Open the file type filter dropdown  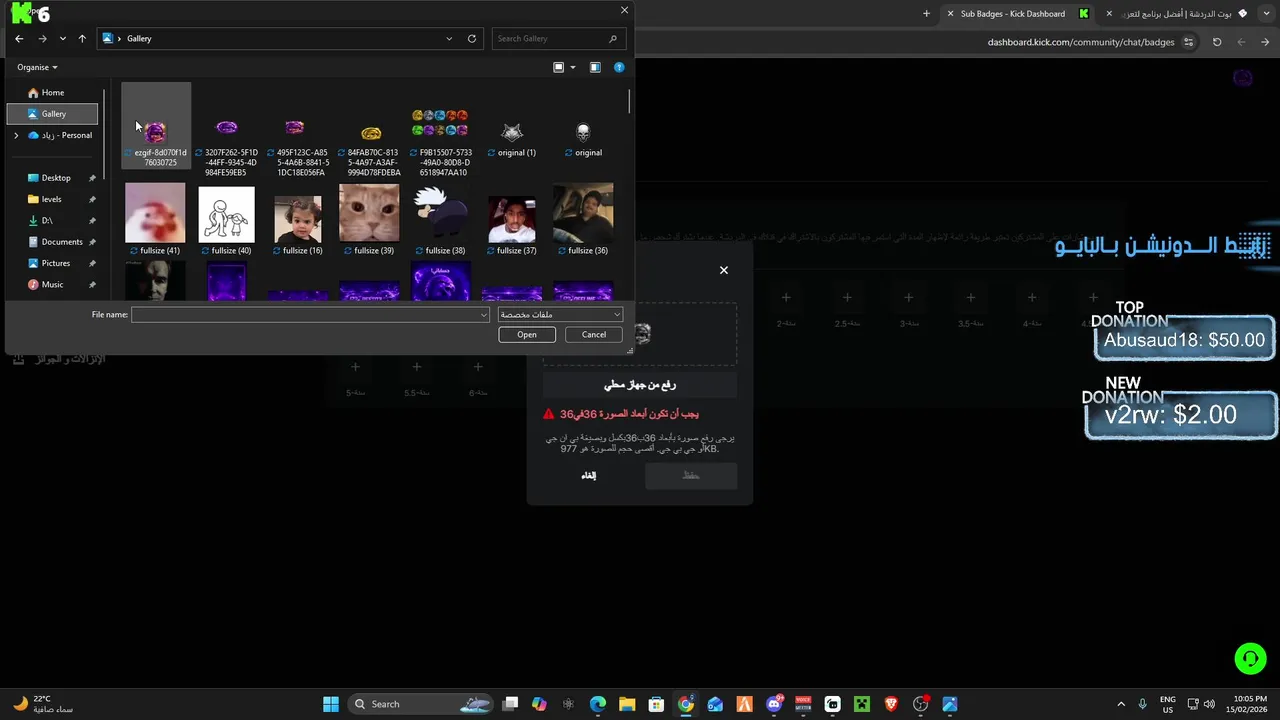(x=560, y=314)
